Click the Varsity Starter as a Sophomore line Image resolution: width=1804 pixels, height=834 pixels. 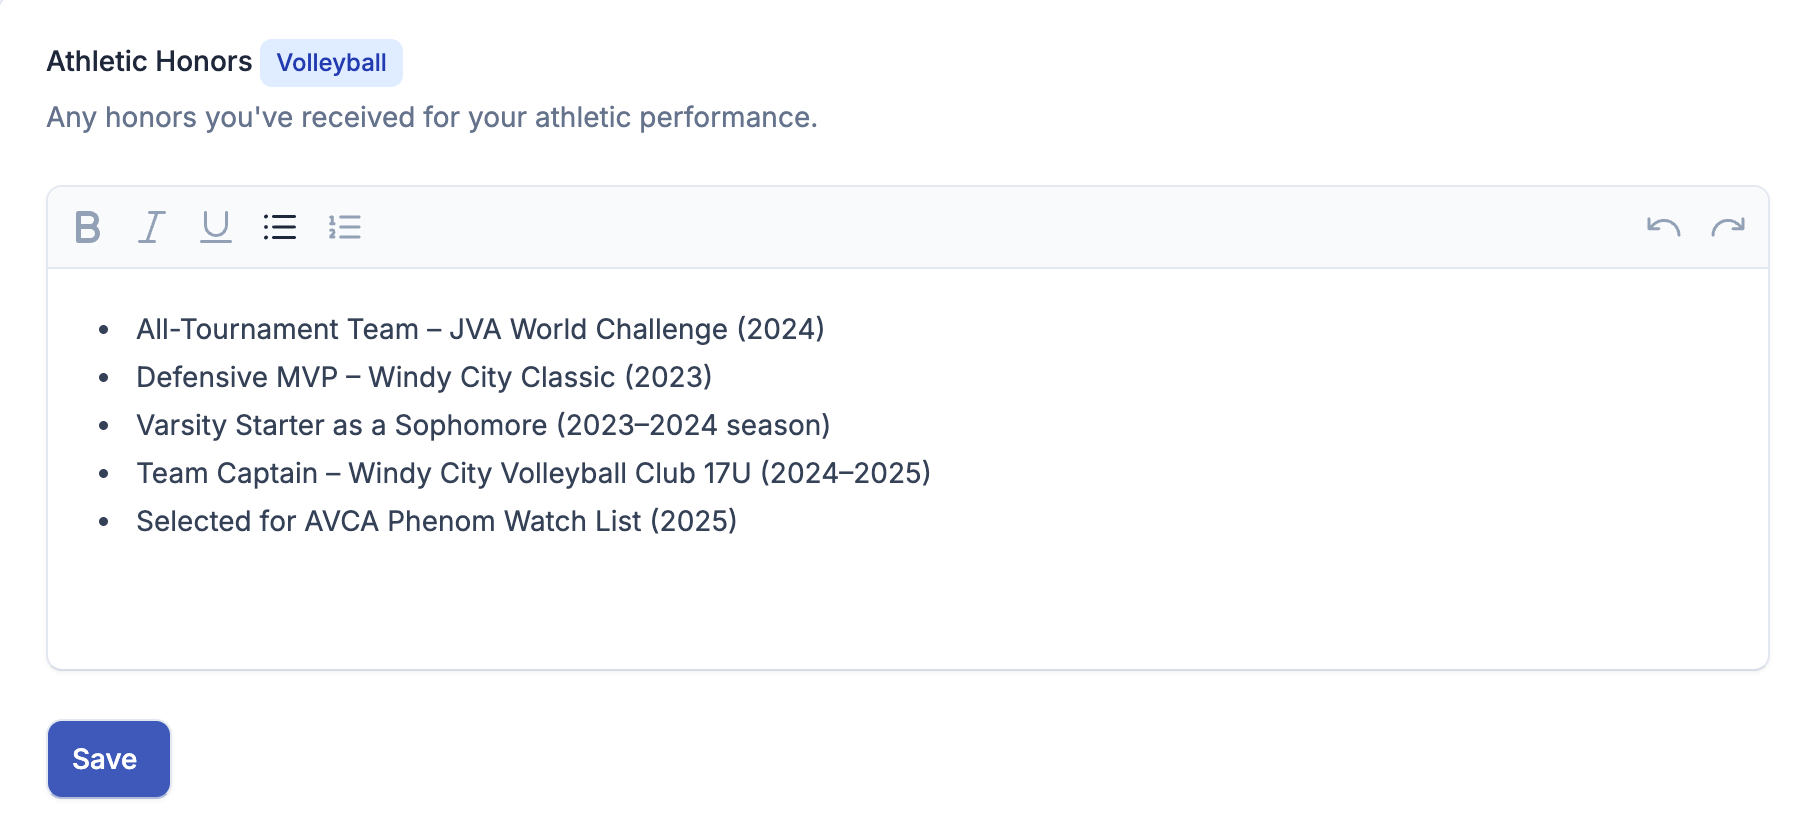point(483,425)
